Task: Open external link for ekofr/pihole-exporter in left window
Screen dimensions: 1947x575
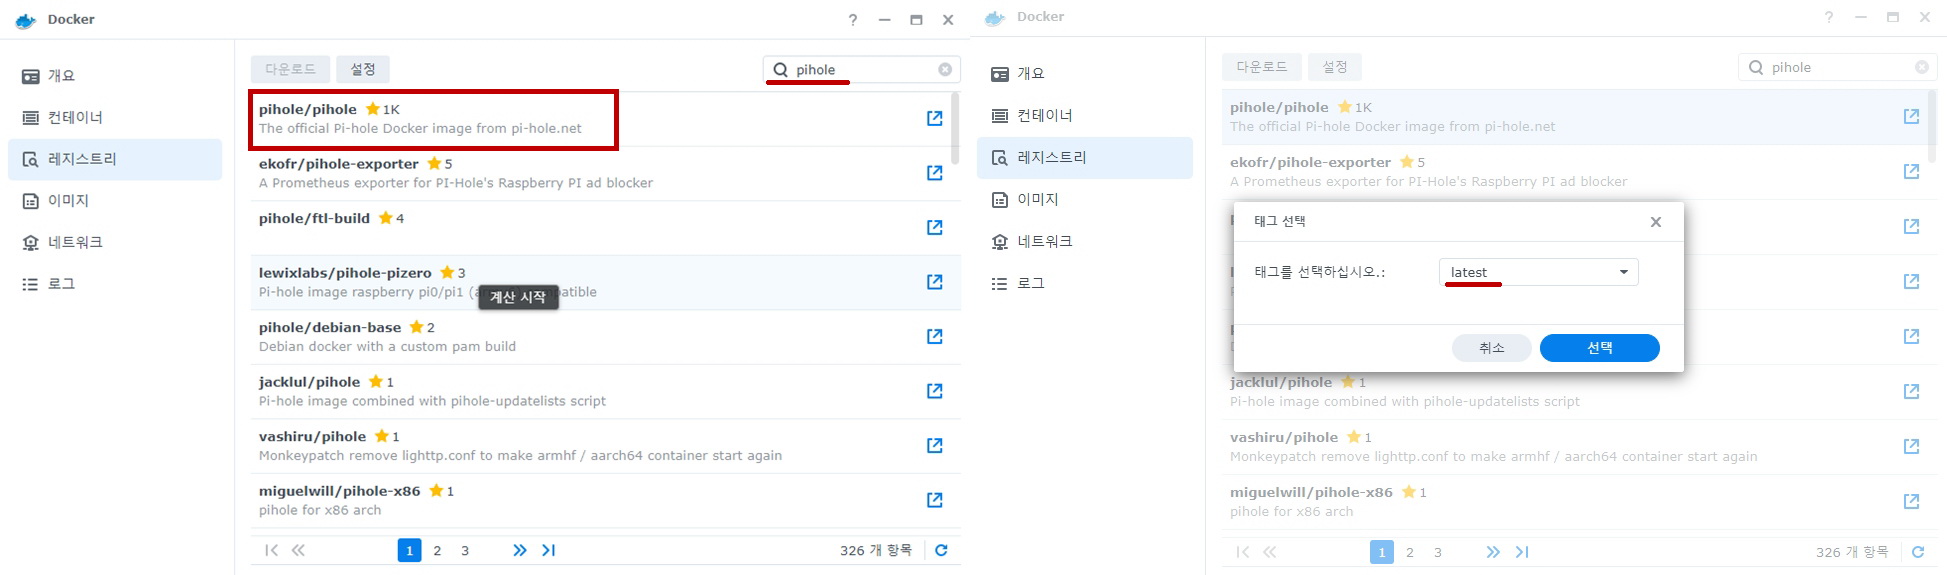Action: [x=935, y=173]
